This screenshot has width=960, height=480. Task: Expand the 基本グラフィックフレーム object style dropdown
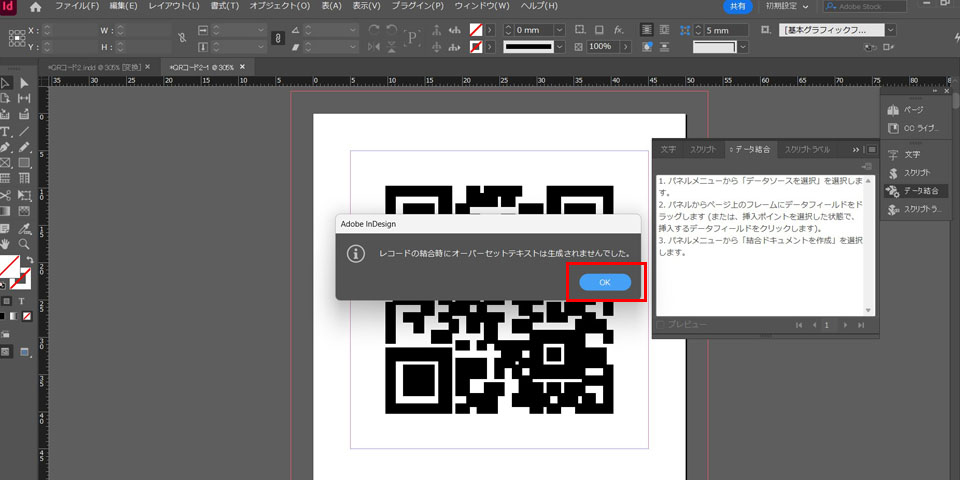pos(890,30)
